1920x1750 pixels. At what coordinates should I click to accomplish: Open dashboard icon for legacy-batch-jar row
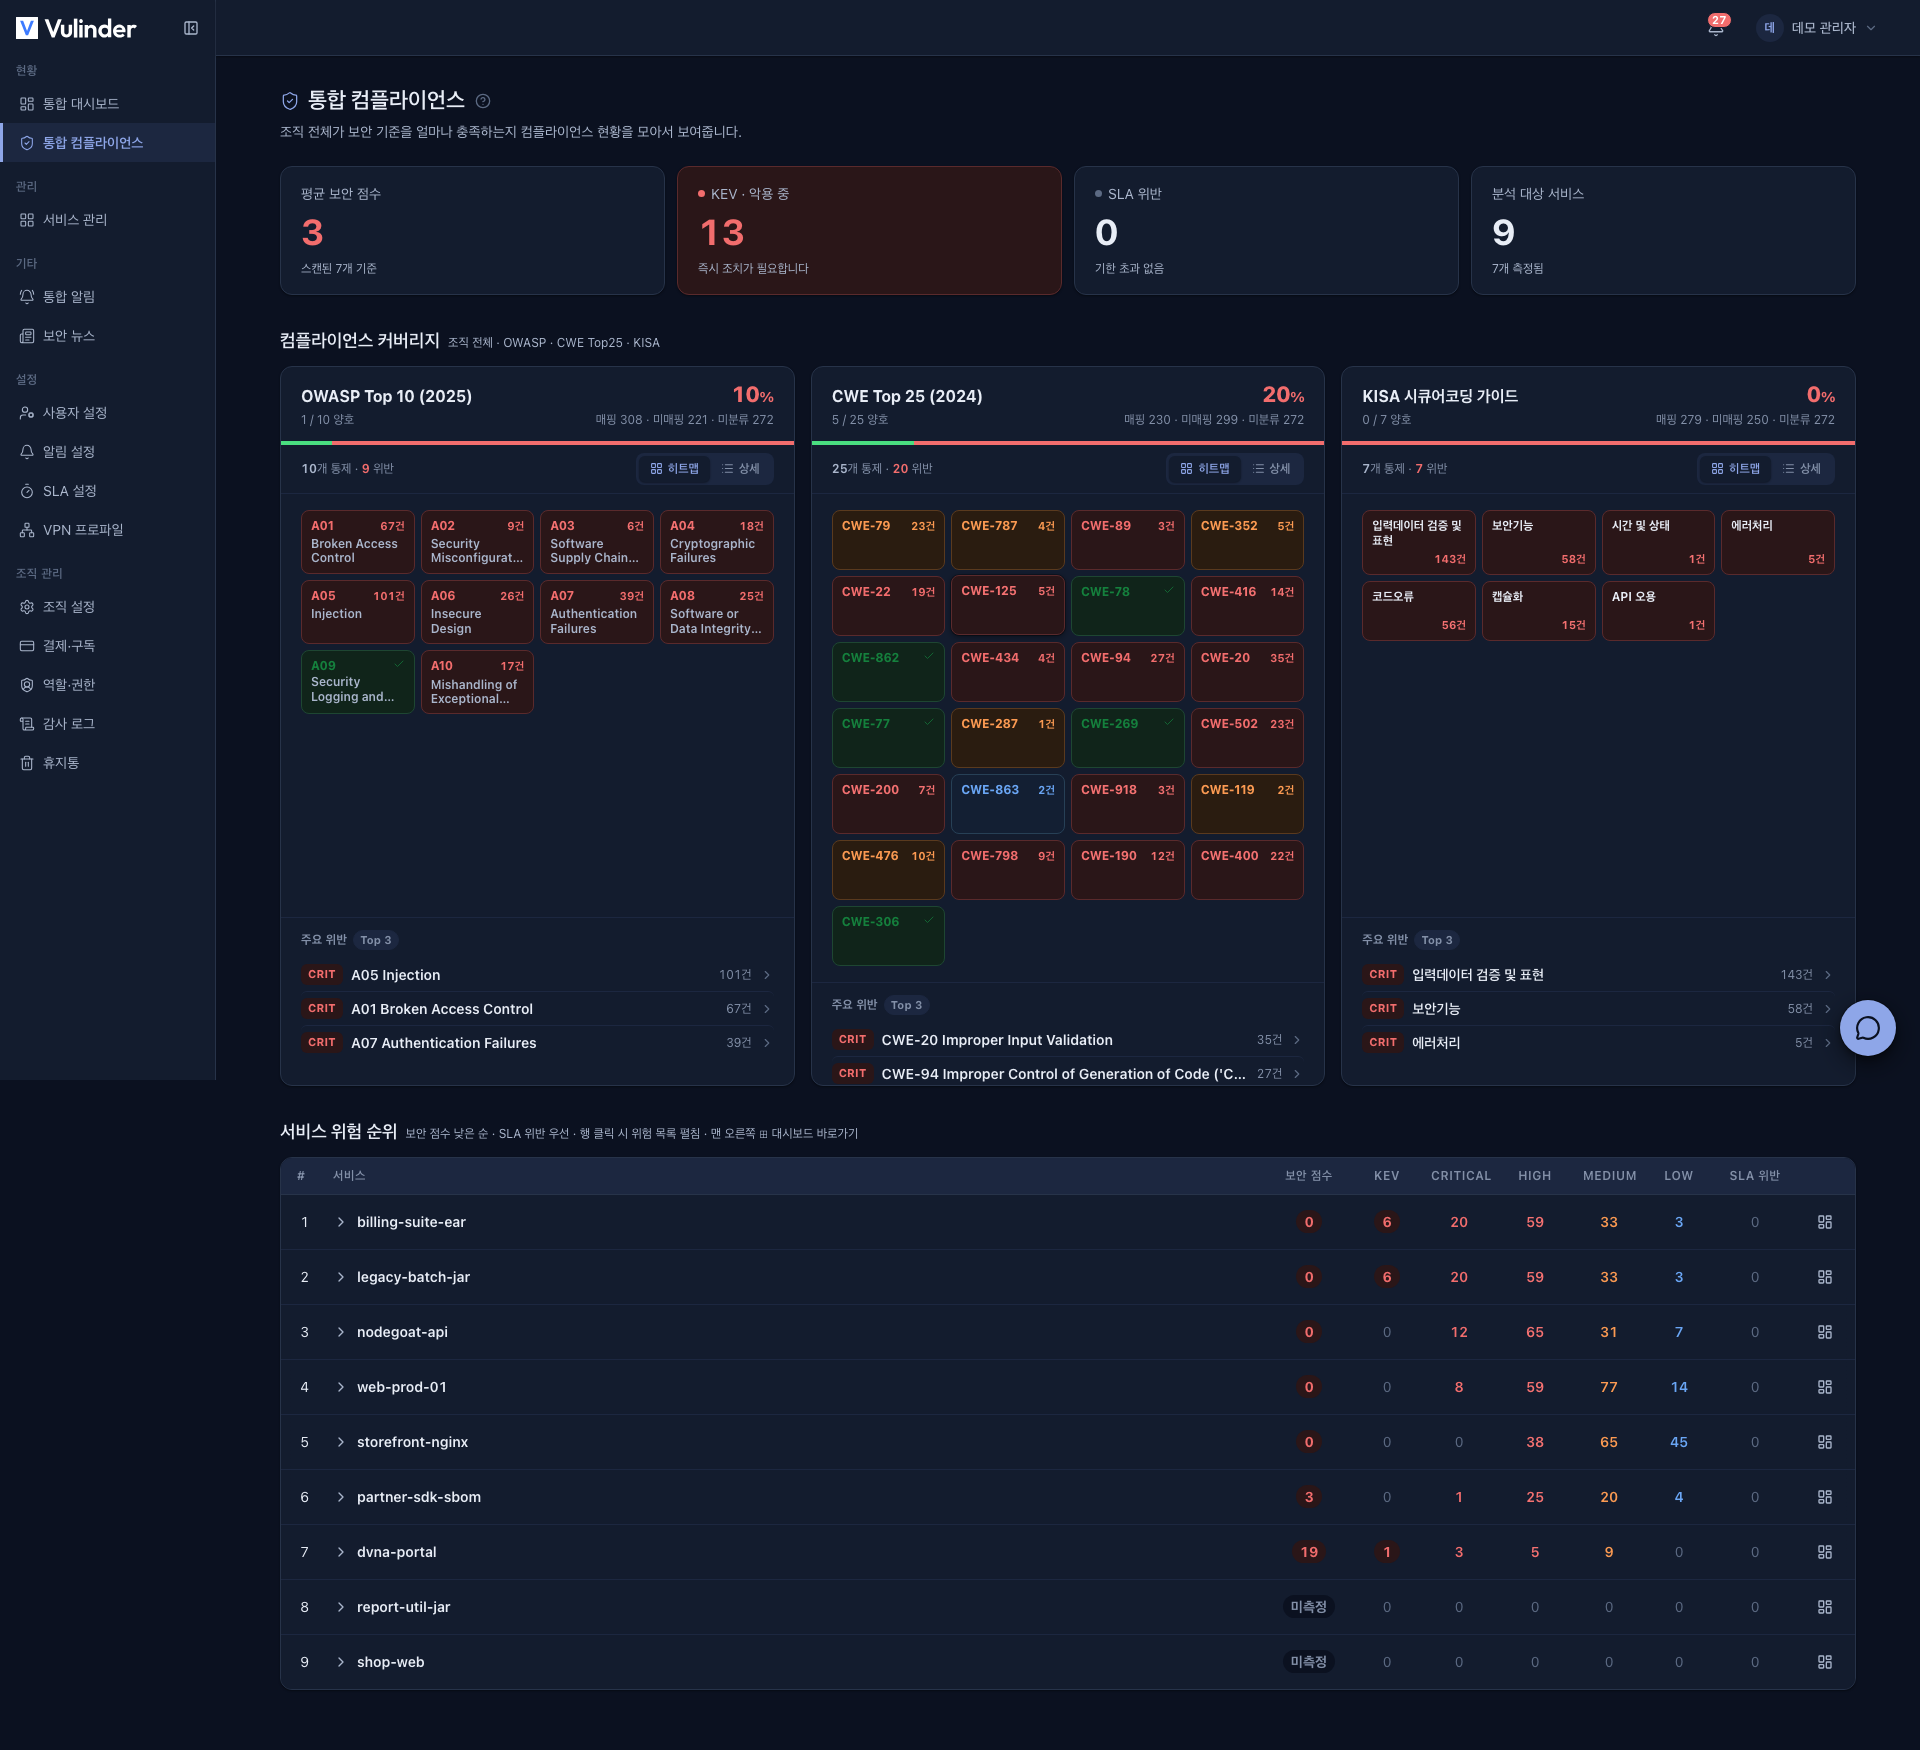click(x=1825, y=1277)
